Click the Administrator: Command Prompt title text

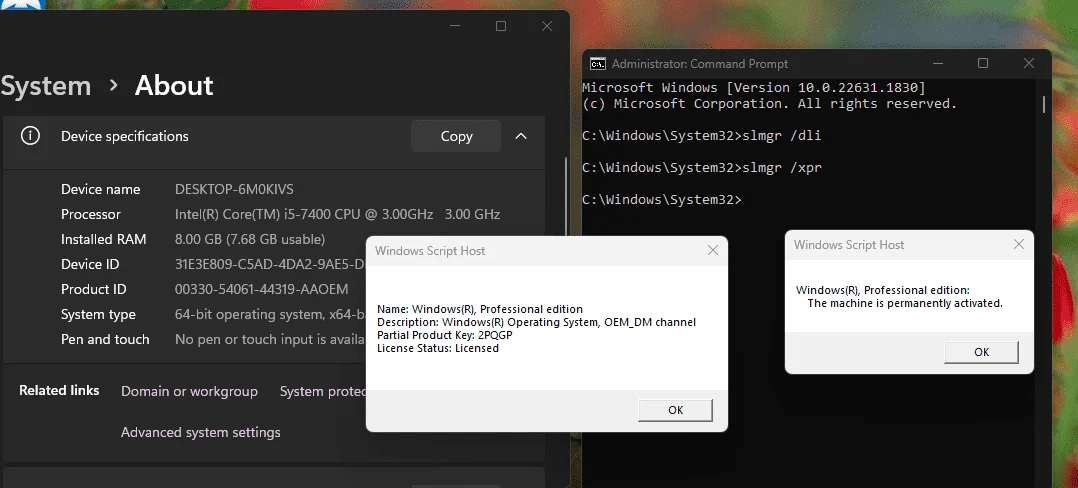tap(700, 64)
